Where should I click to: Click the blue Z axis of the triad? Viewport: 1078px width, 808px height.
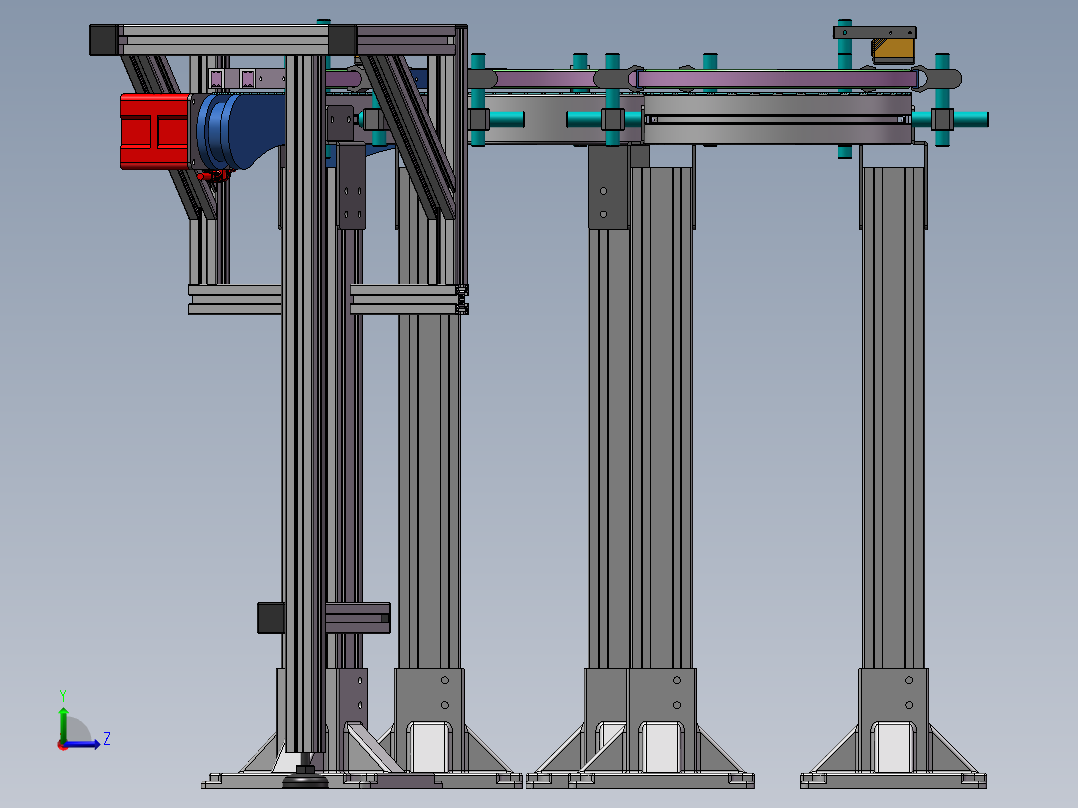point(82,744)
